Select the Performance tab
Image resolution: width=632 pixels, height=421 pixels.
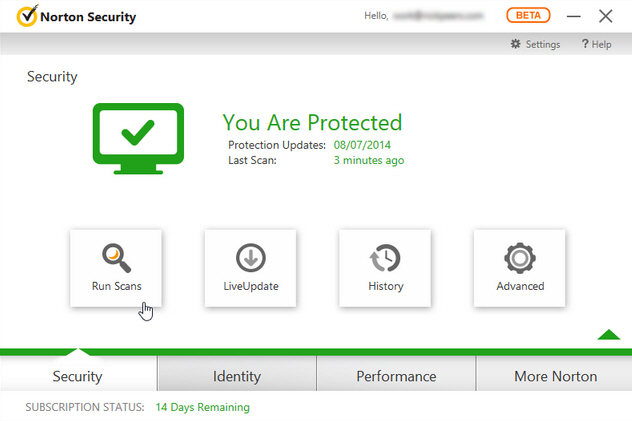(396, 376)
